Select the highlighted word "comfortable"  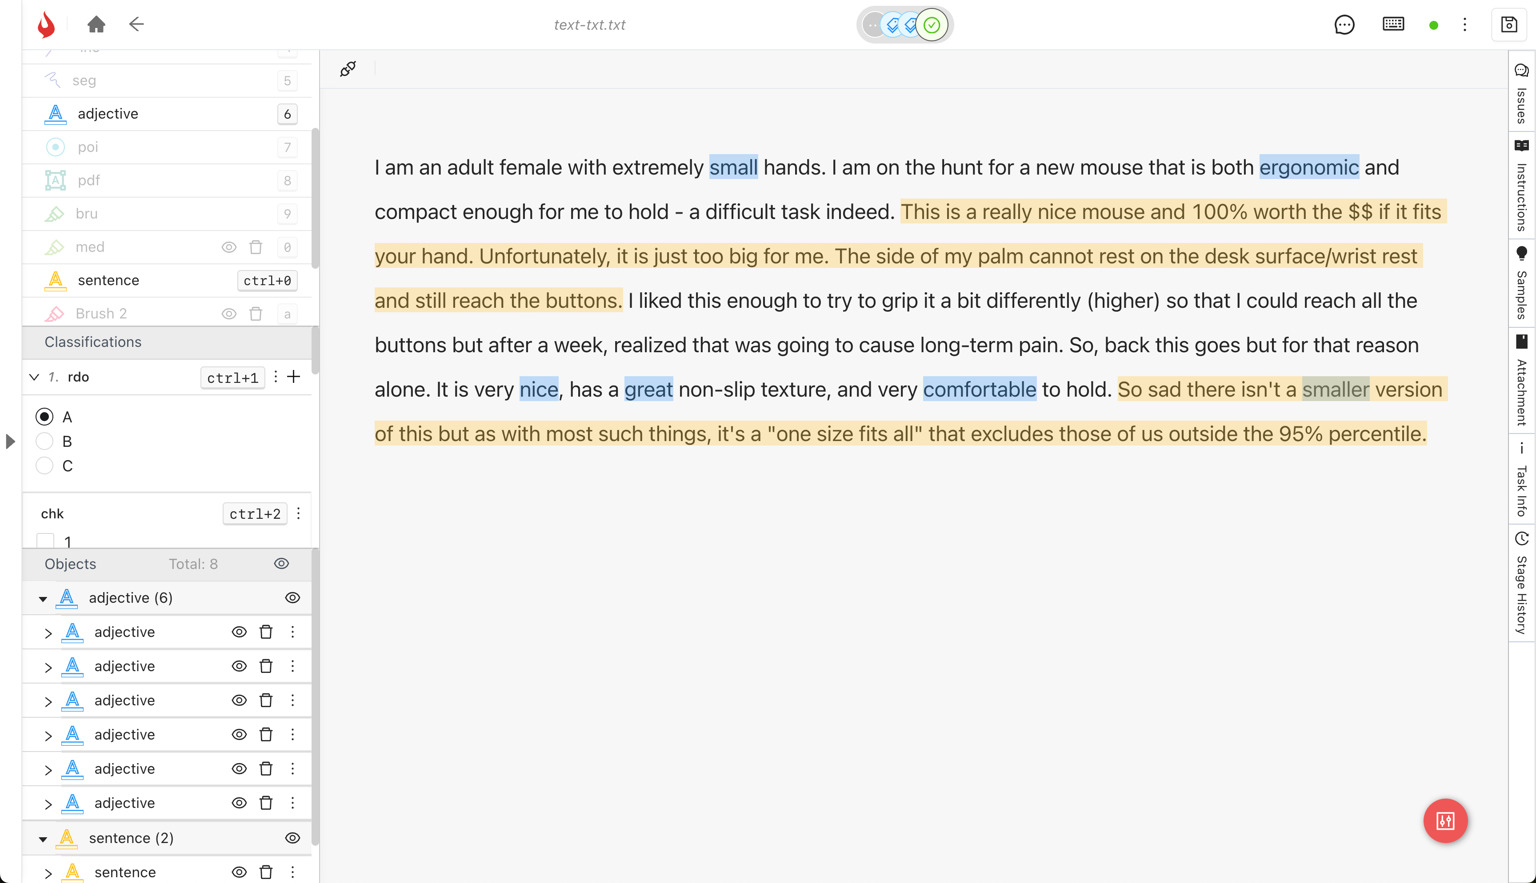979,389
